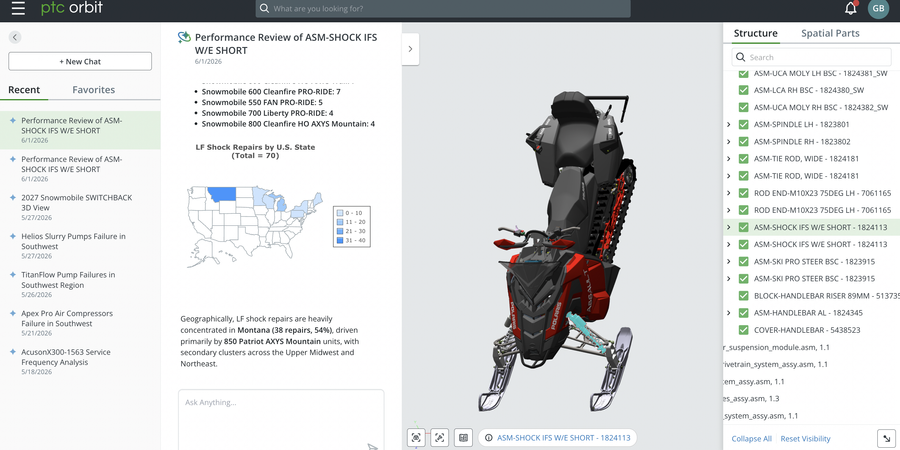Screen dimensions: 900x450
Task: Focus the 'What are you looking for?' search field
Action: pos(443,9)
